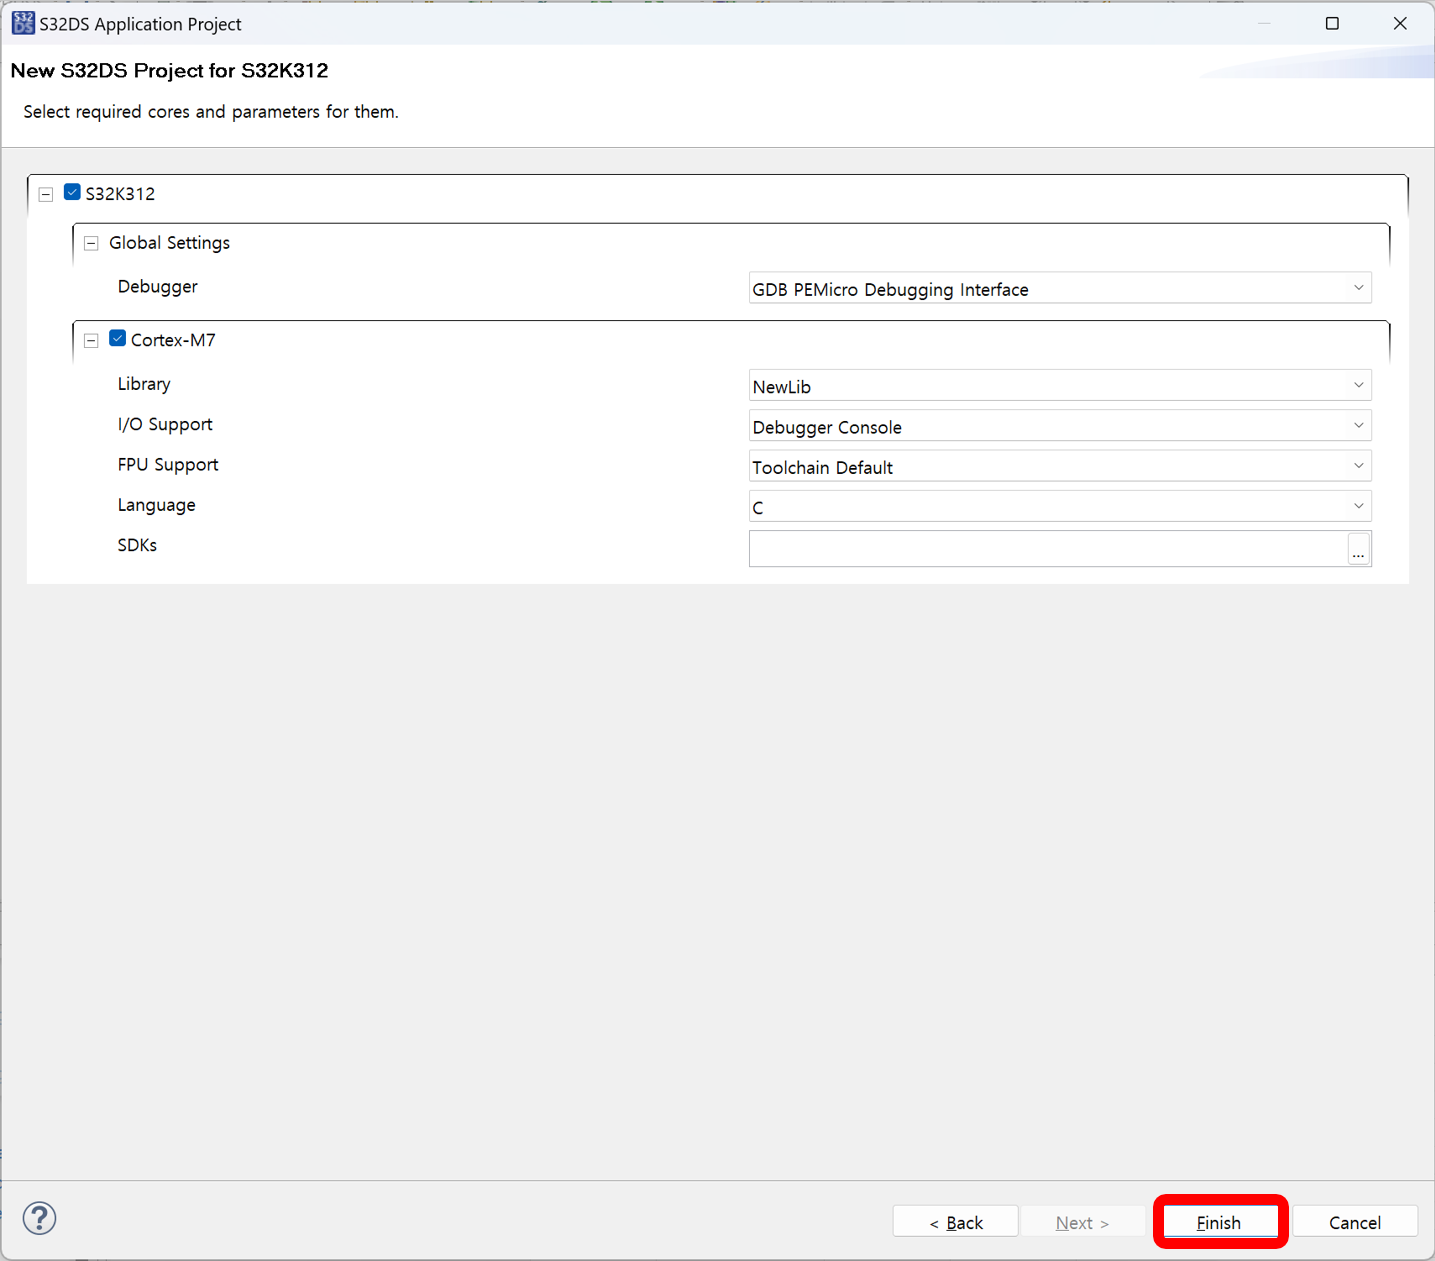Click the Finish button

(1220, 1222)
